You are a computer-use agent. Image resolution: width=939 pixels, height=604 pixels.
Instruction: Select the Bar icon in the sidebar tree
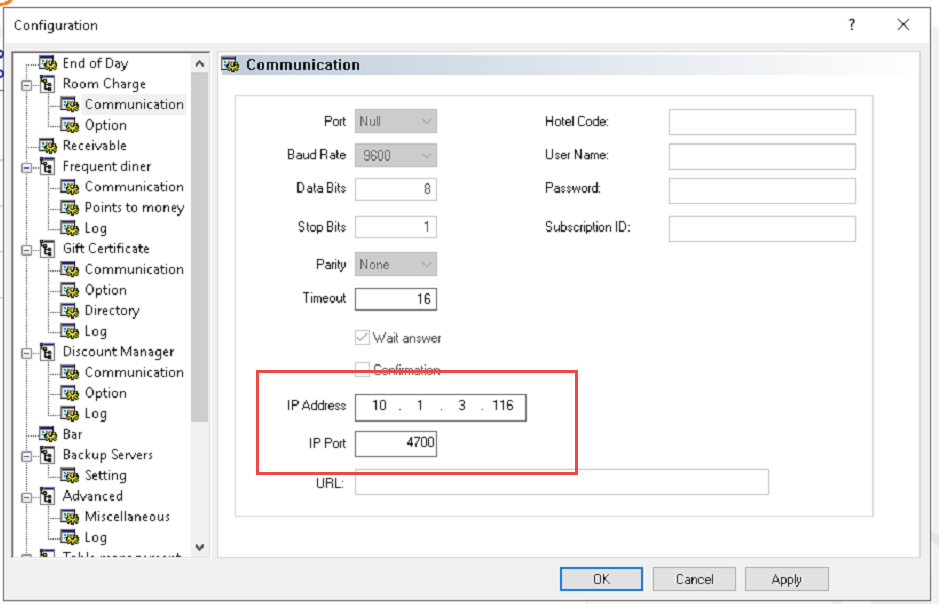(x=47, y=434)
